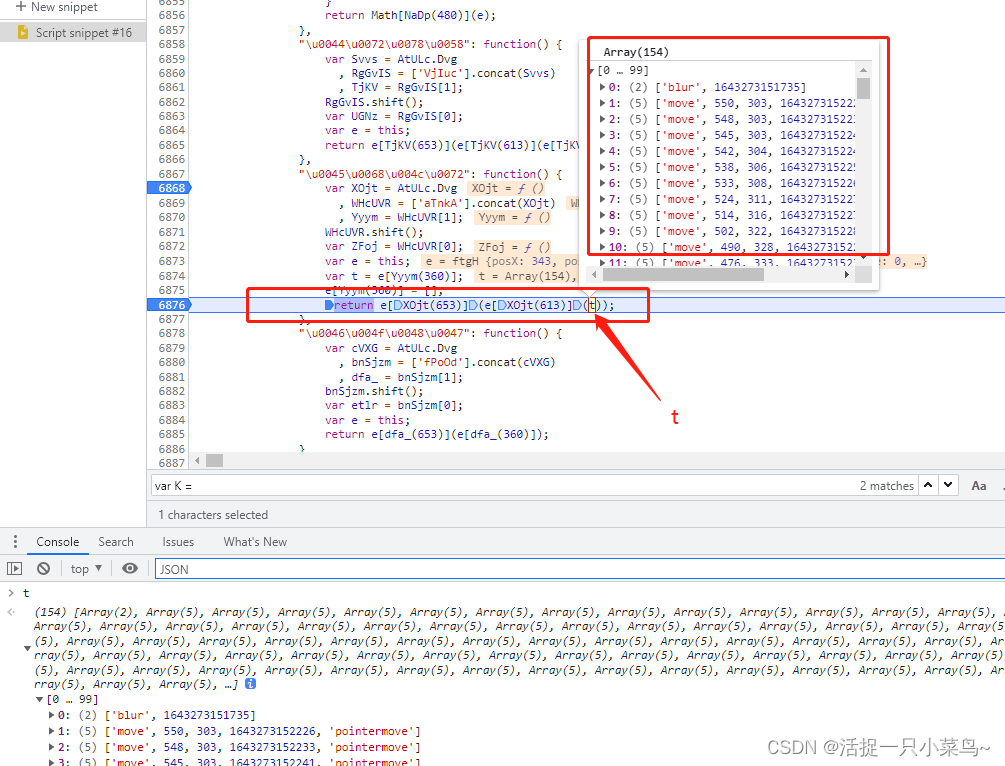Click the eye icon for live expression

click(x=130, y=568)
